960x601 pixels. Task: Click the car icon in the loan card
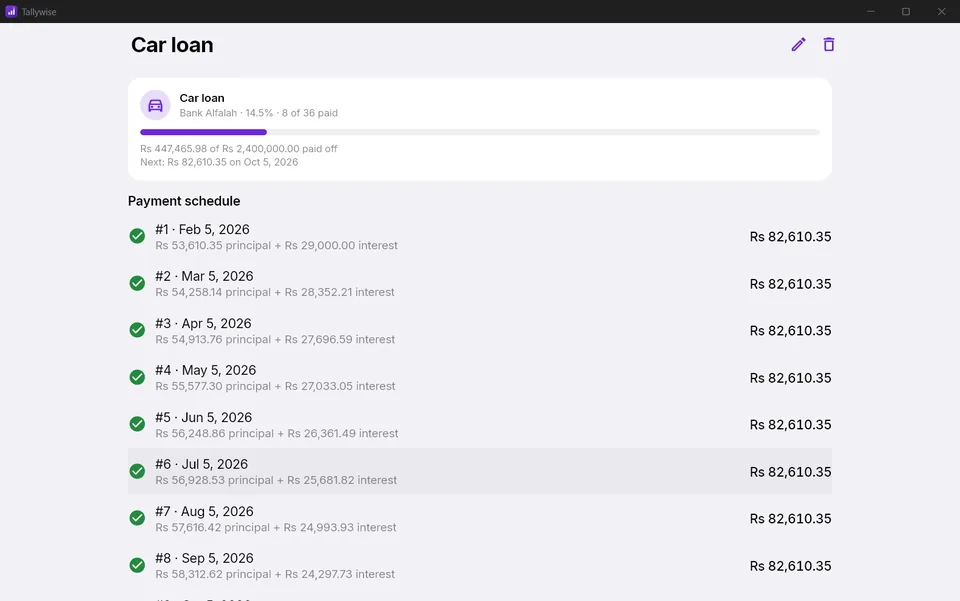coord(156,105)
